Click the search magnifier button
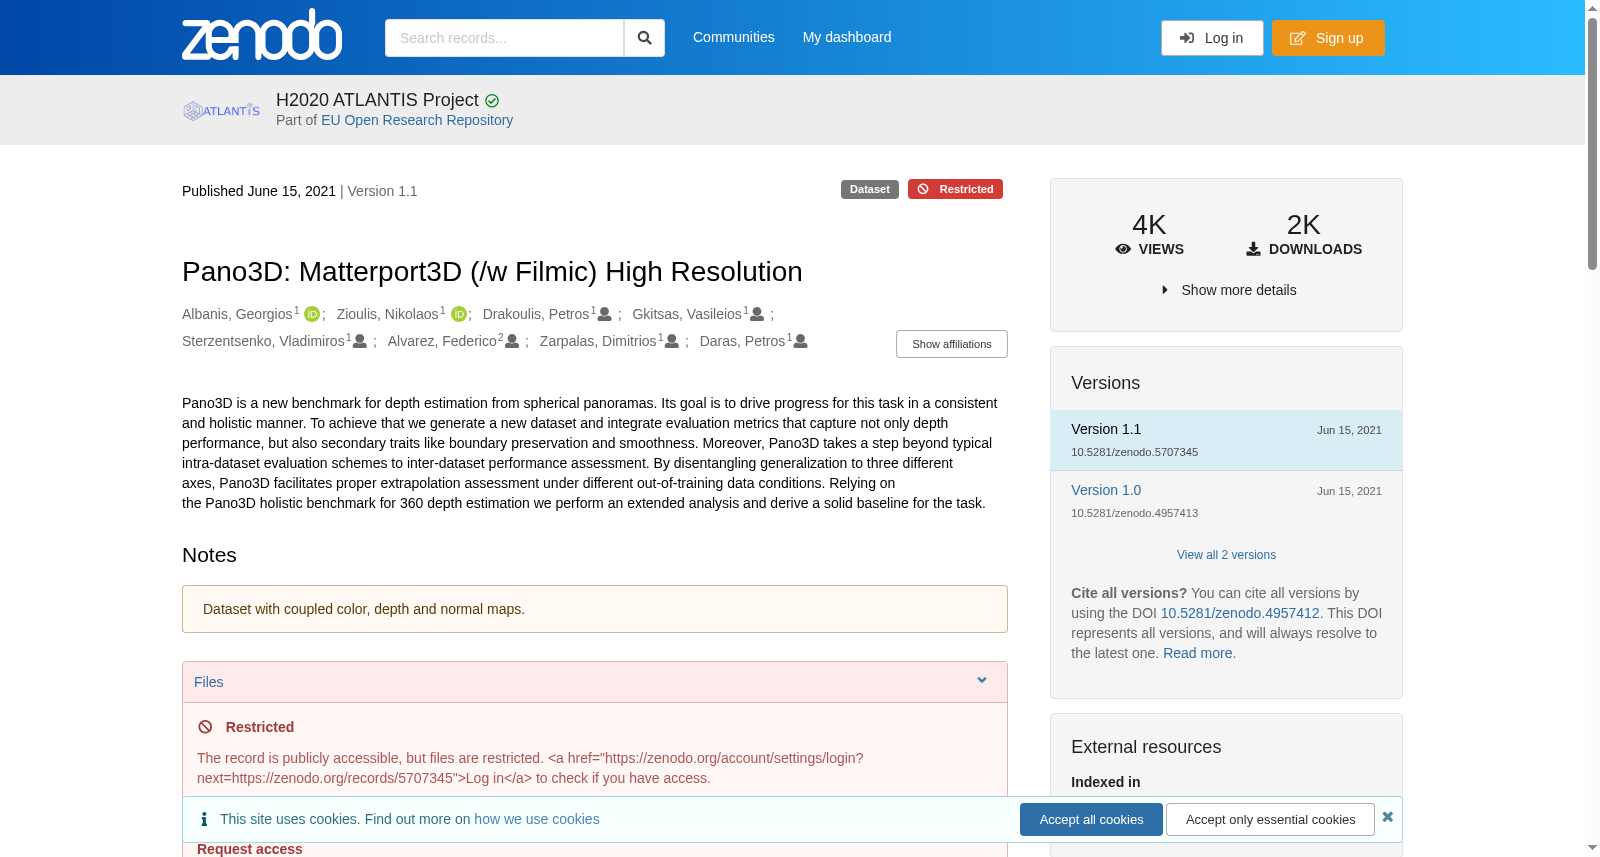1600x857 pixels. point(644,38)
